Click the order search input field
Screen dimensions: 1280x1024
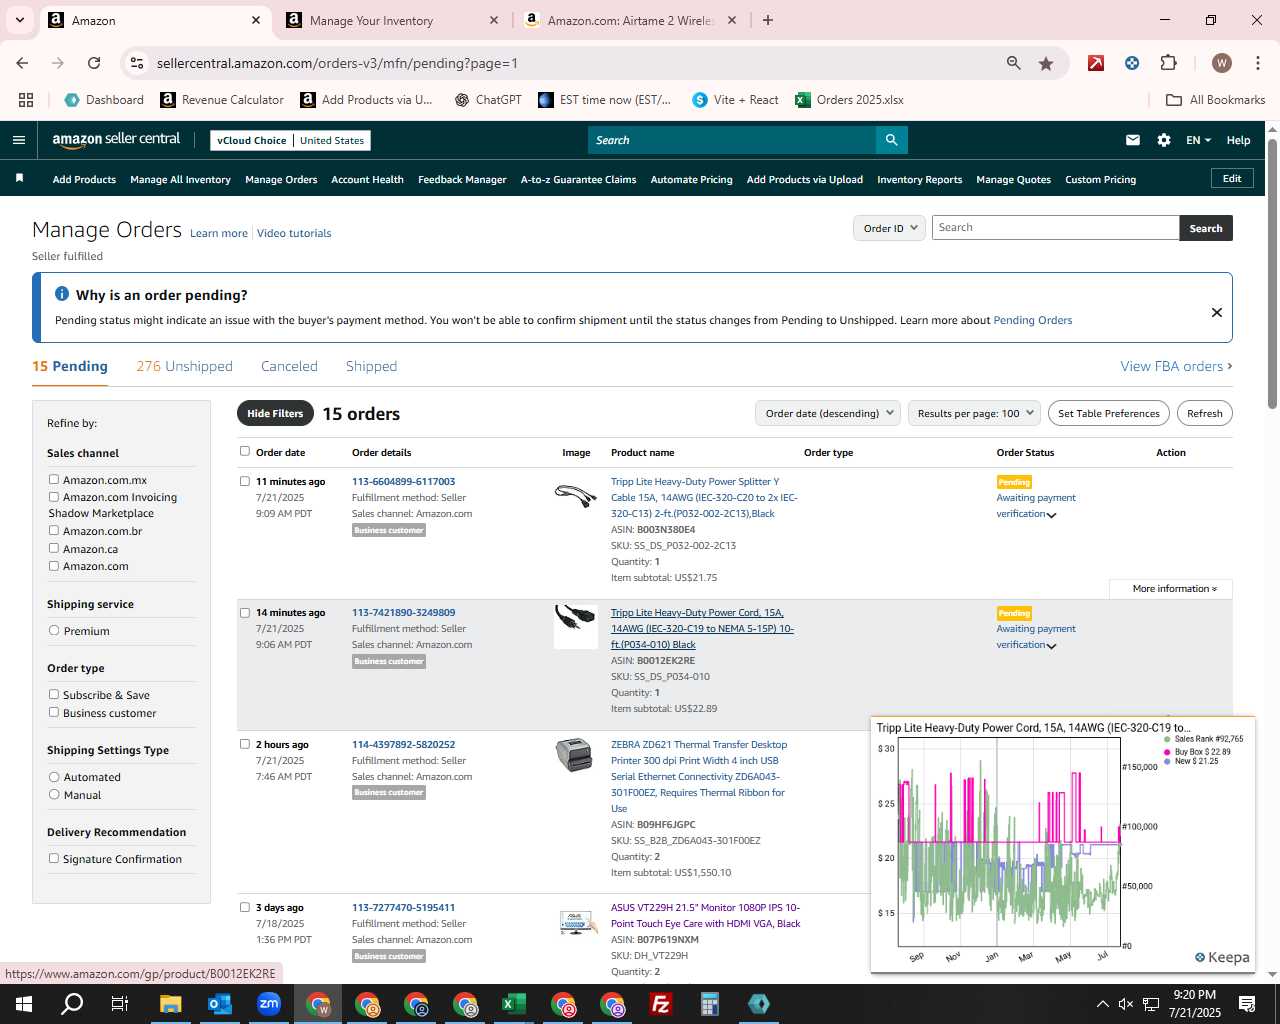(x=1055, y=228)
